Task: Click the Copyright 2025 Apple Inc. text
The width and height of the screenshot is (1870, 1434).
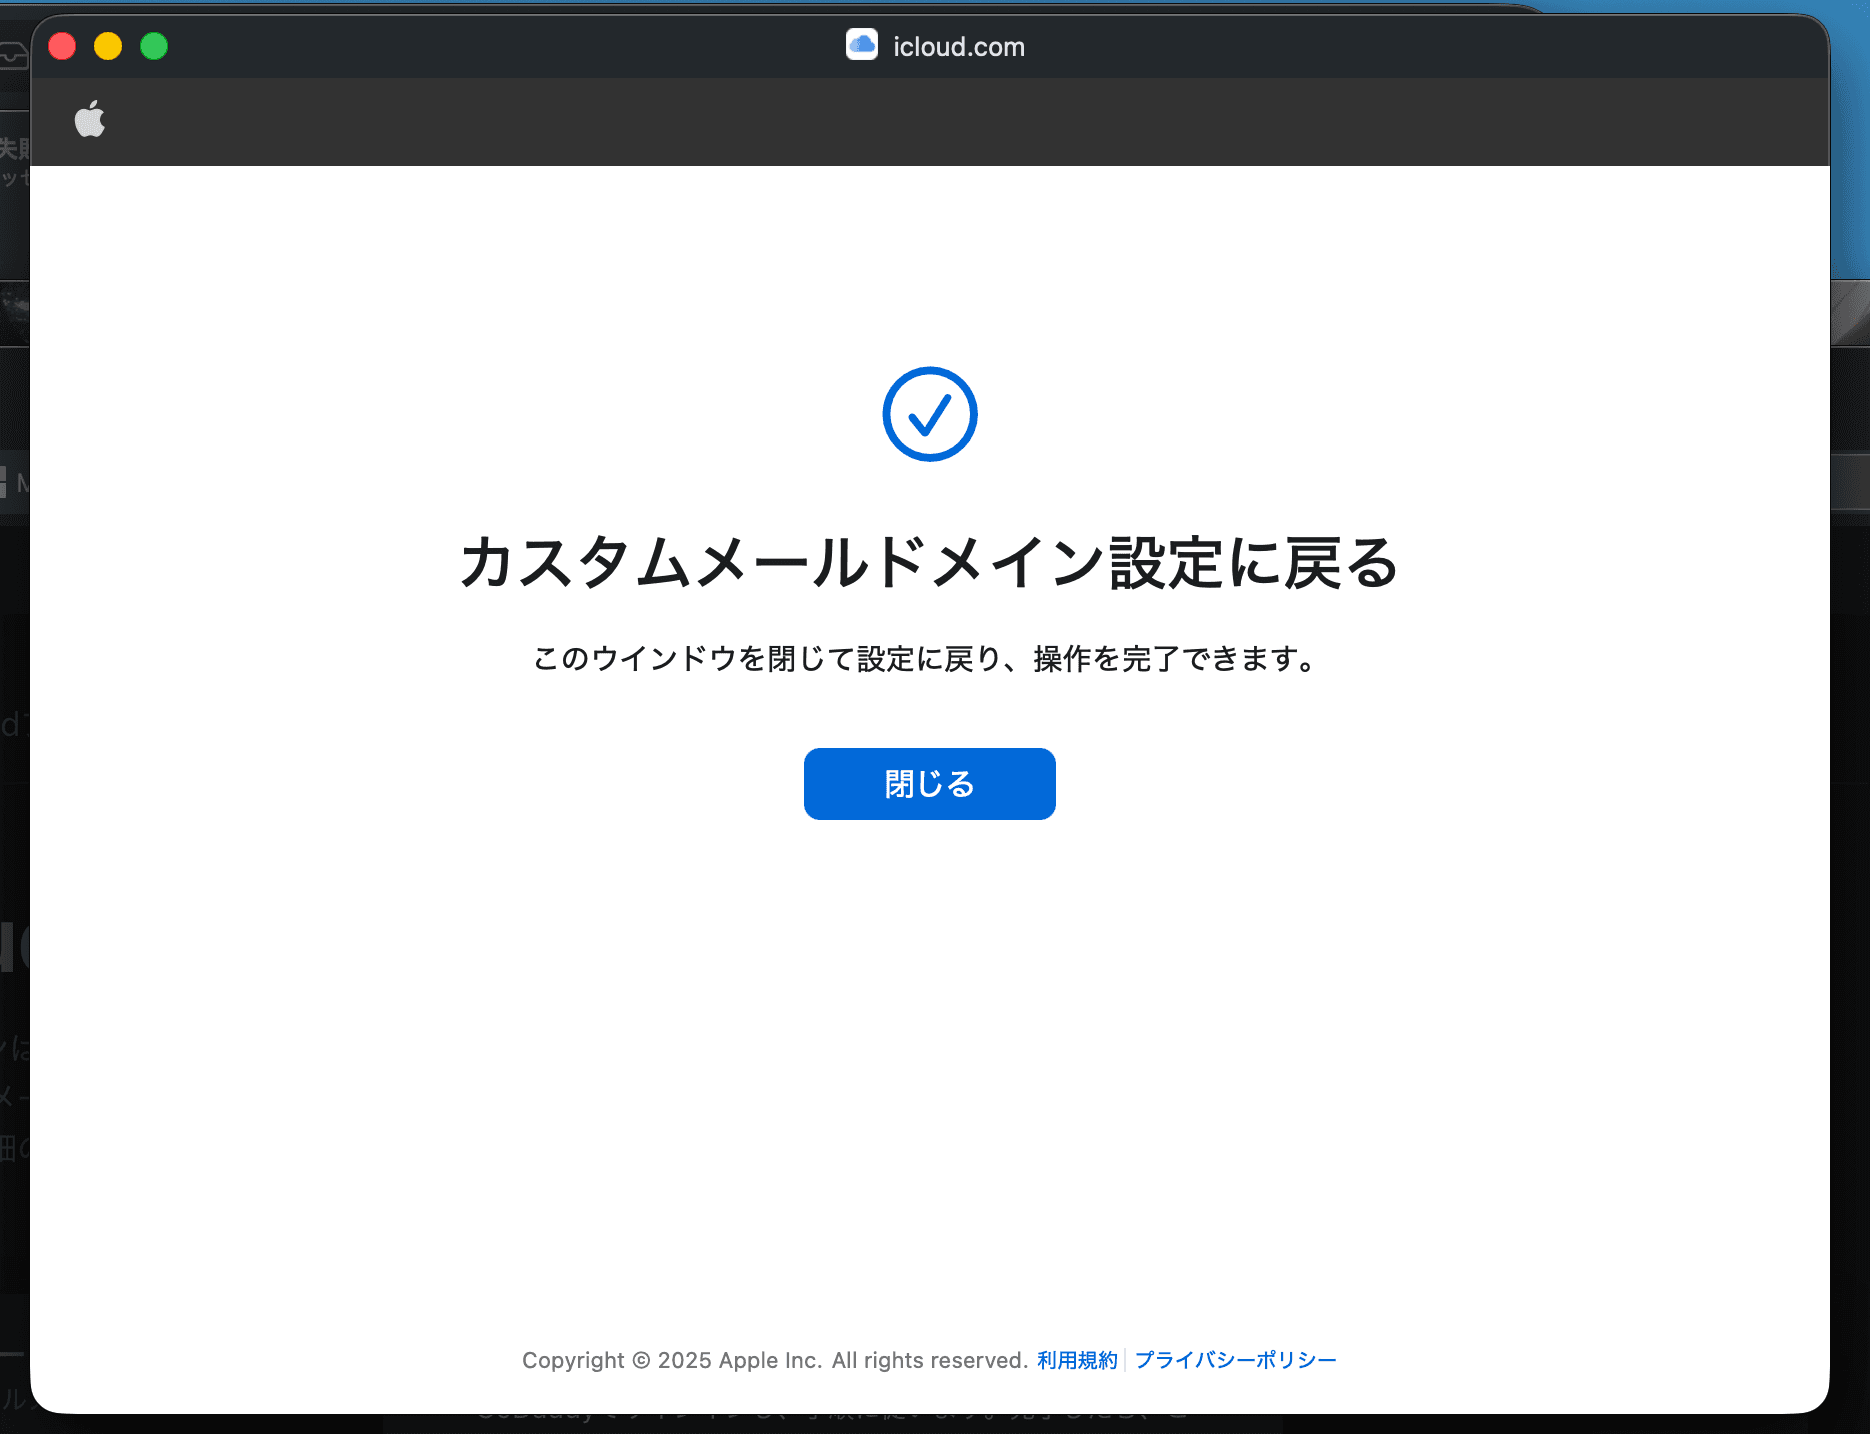Action: click(x=774, y=1360)
